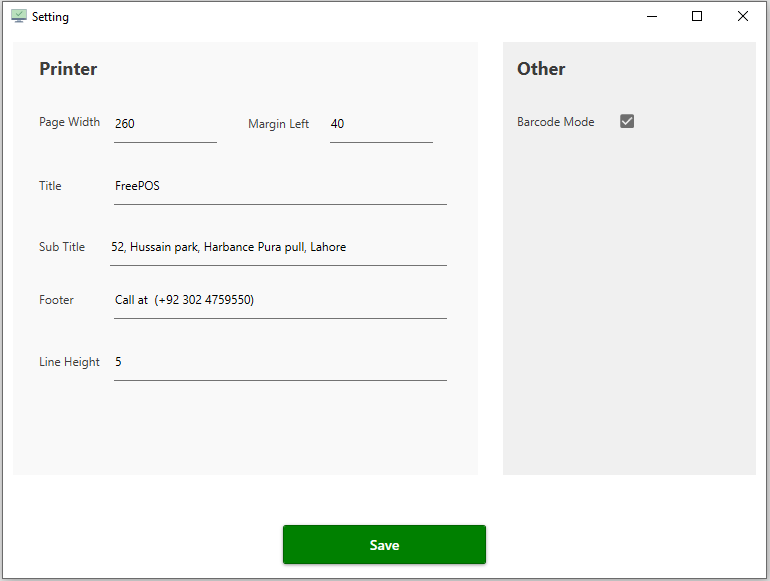Viewport: 770px width, 581px height.
Task: Minimize the Setting window
Action: pyautogui.click(x=652, y=16)
